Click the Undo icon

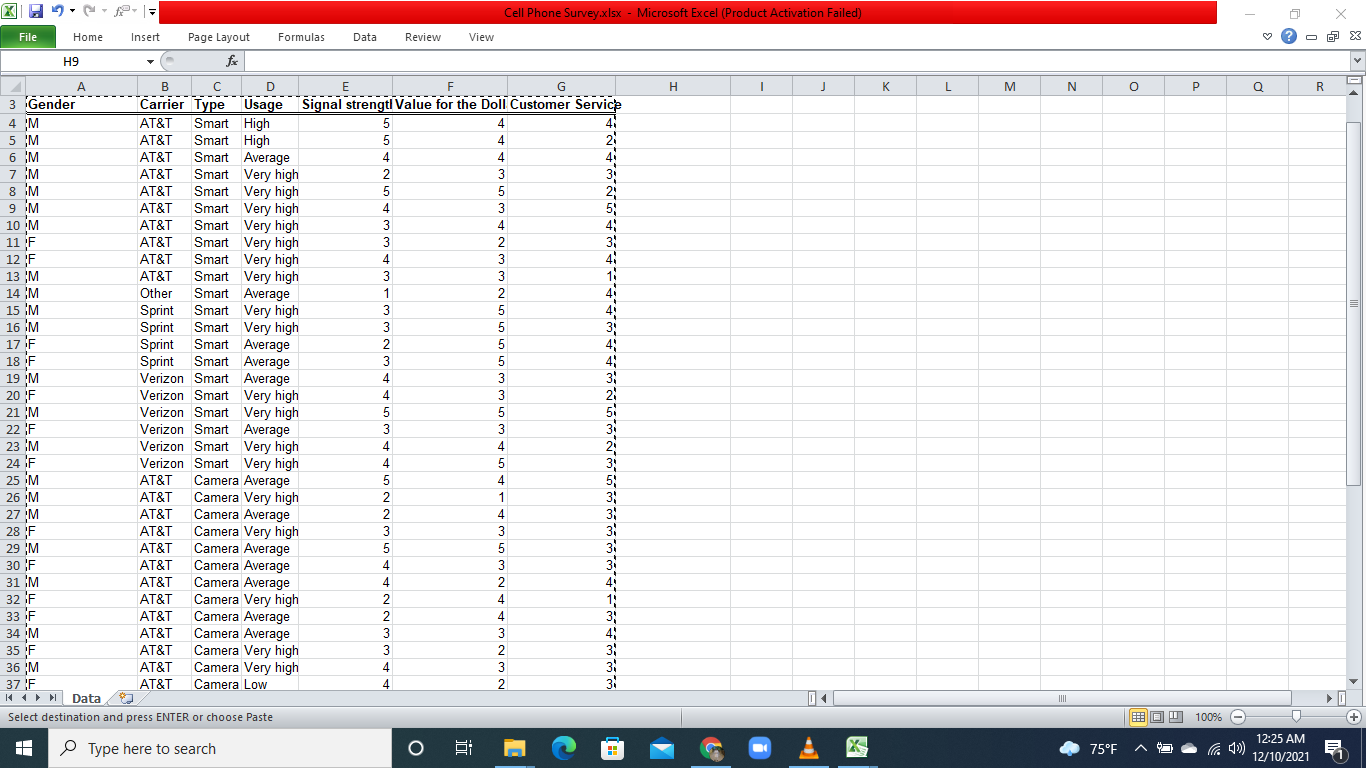click(57, 11)
